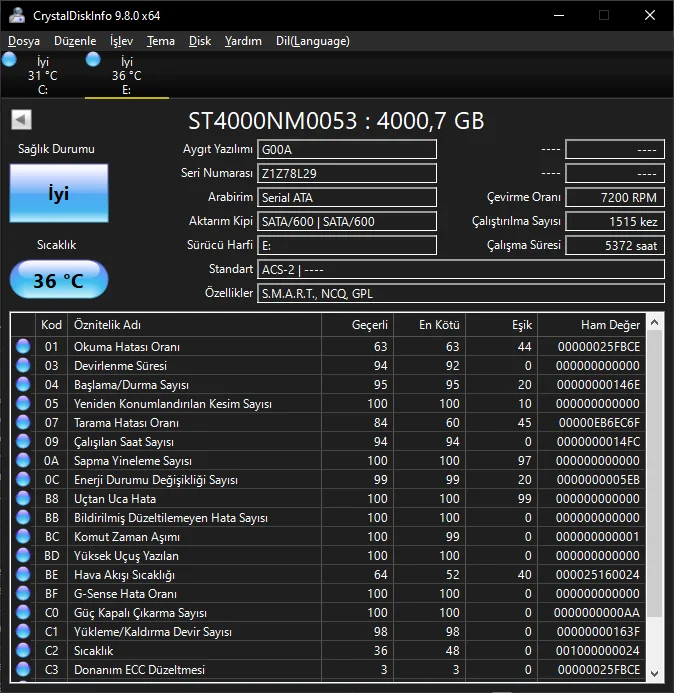Select the 'Güç Kapalı Çıkarma Sayısı' attribute name
The height and width of the screenshot is (693, 674).
tap(140, 613)
